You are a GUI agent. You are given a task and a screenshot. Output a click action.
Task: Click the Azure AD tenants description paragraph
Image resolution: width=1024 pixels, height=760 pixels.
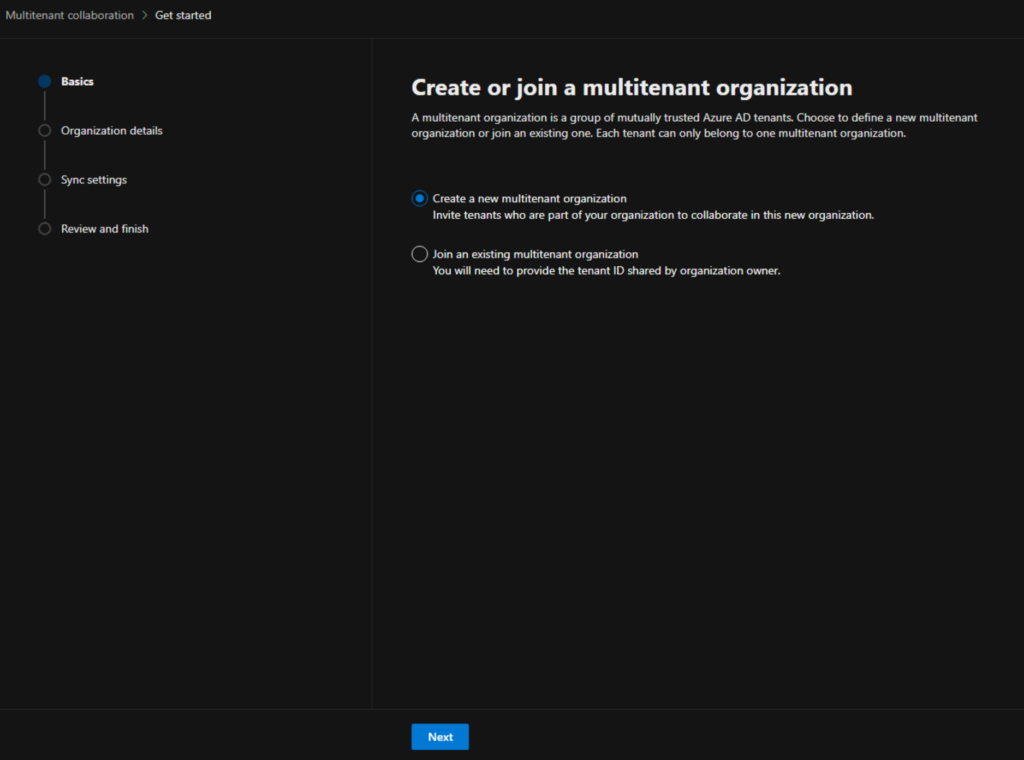[x=694, y=125]
